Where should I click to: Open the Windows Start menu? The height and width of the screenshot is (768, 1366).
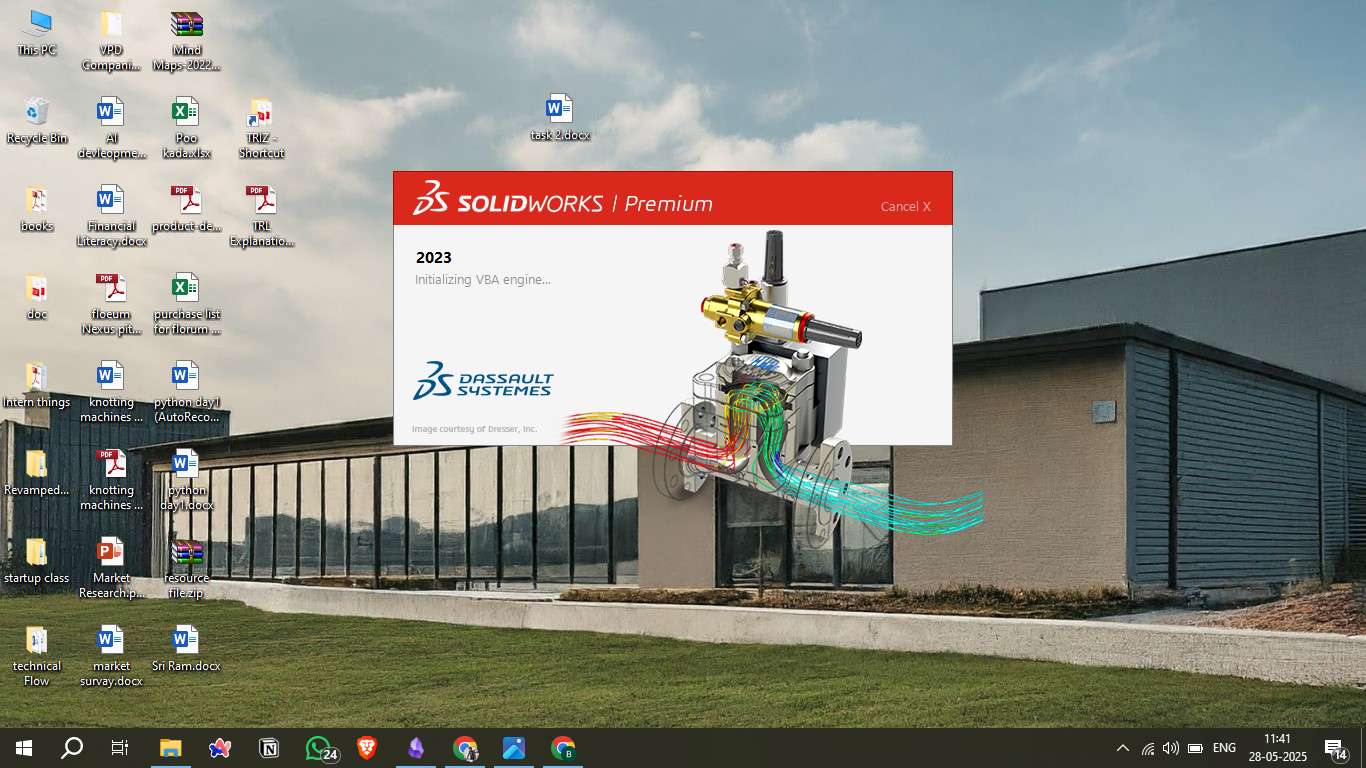pos(24,748)
